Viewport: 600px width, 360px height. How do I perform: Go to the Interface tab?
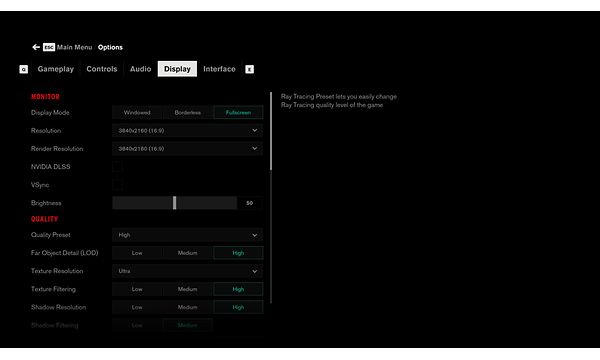pos(219,69)
